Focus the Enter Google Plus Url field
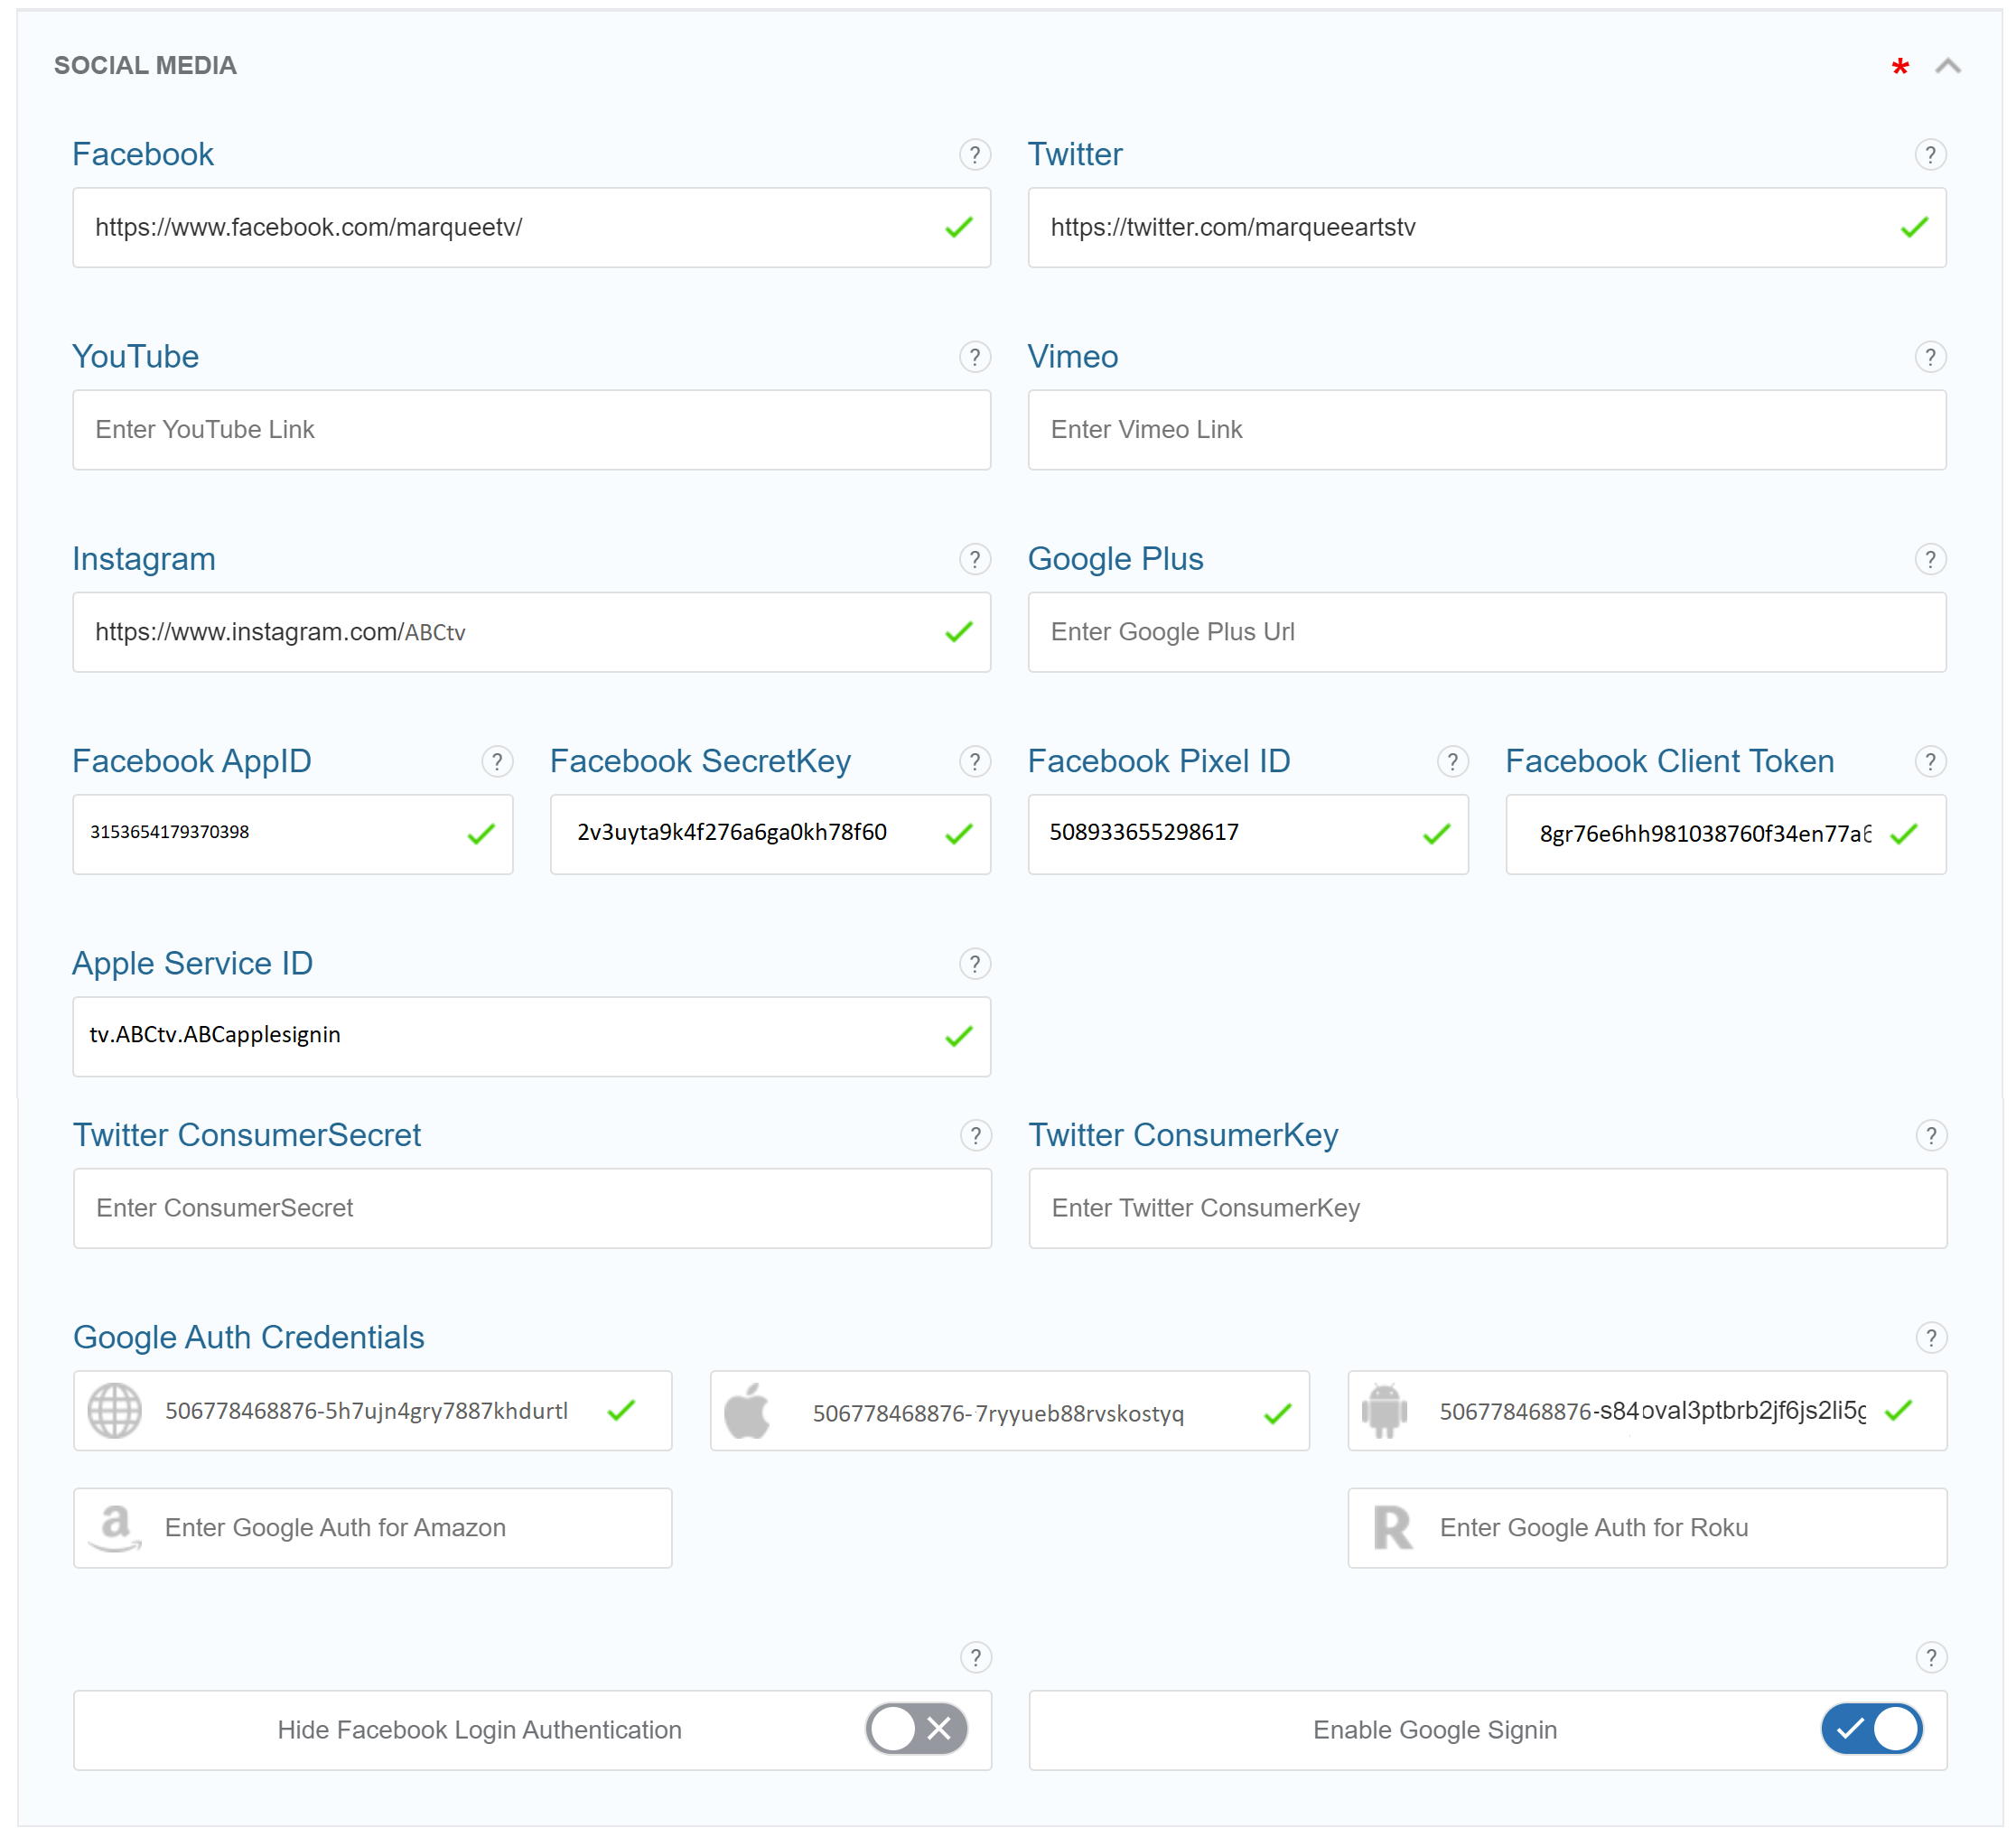2016x1837 pixels. tap(1487, 632)
